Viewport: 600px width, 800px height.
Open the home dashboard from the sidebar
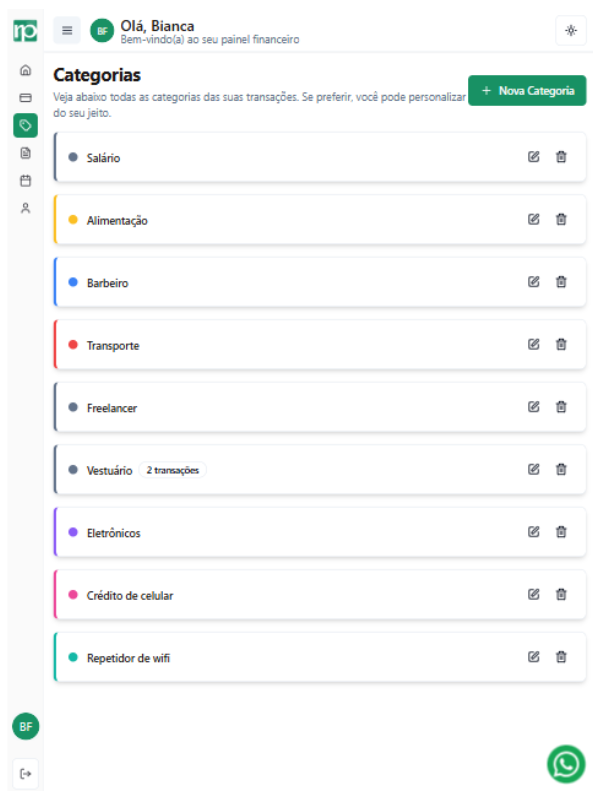point(25,71)
